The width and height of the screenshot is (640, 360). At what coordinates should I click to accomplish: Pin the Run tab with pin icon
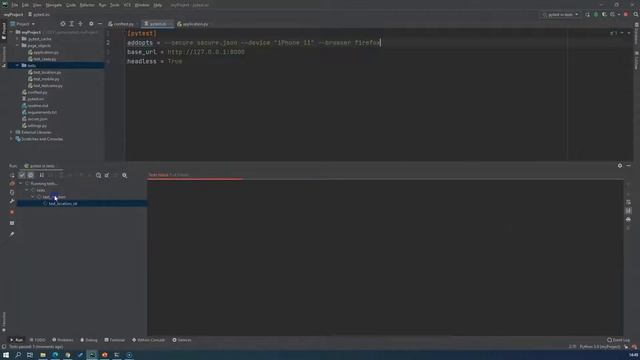tap(12, 234)
